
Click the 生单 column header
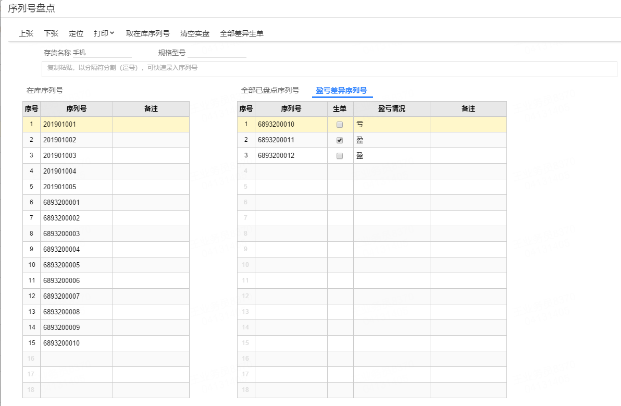[x=340, y=109]
